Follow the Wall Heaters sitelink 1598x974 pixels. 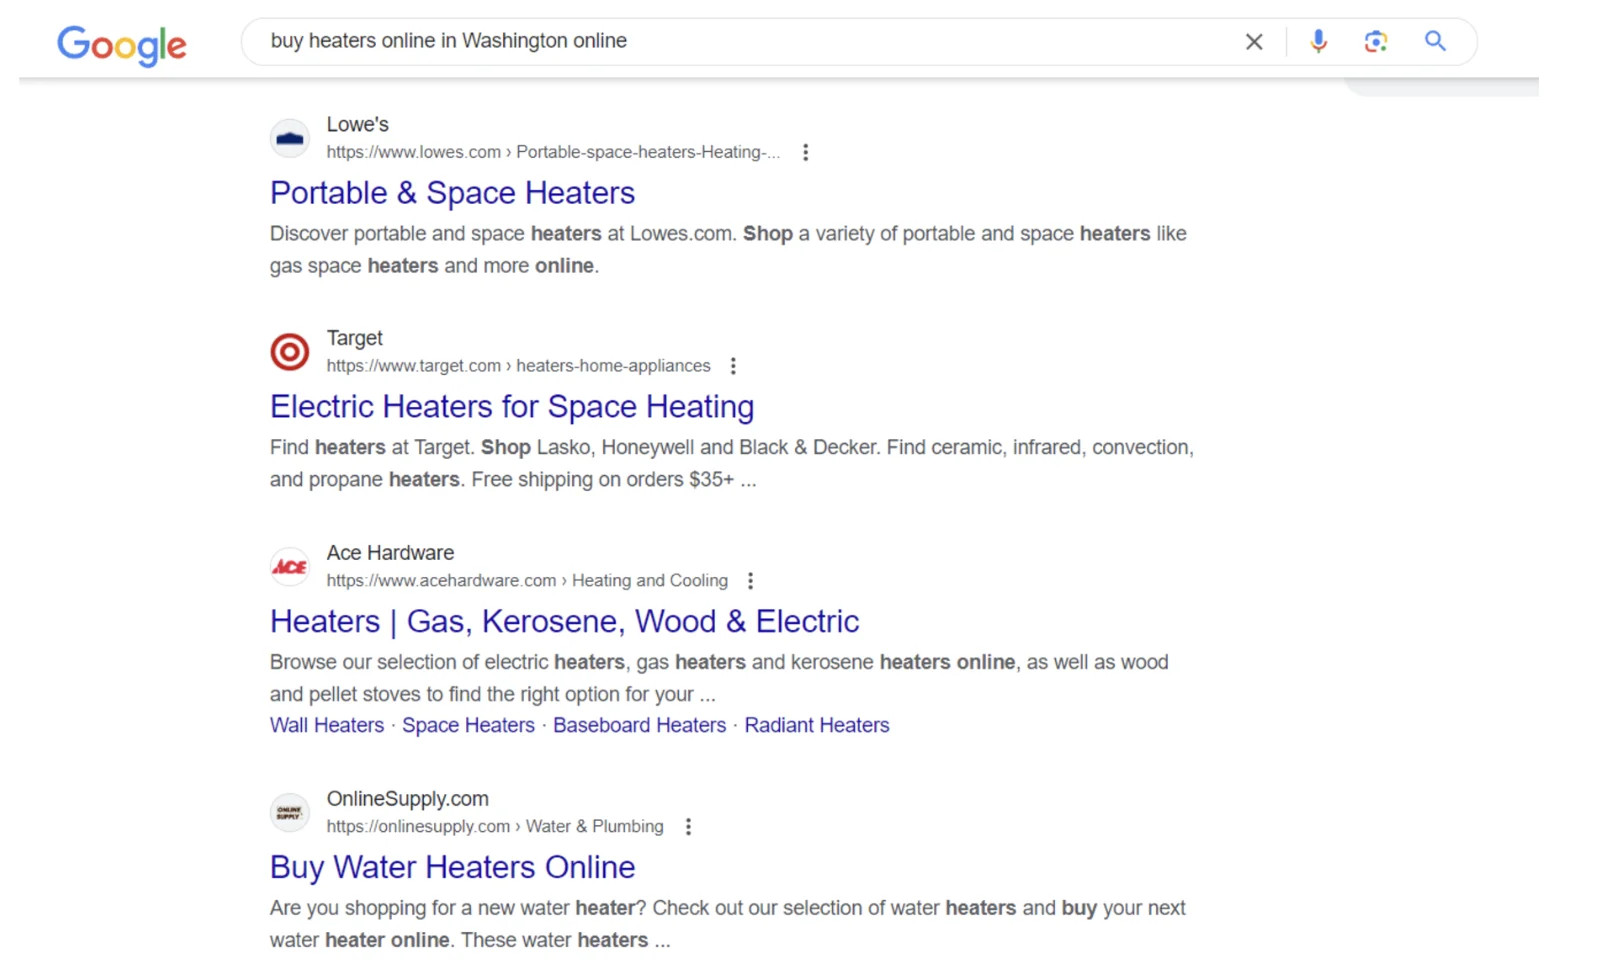[327, 725]
